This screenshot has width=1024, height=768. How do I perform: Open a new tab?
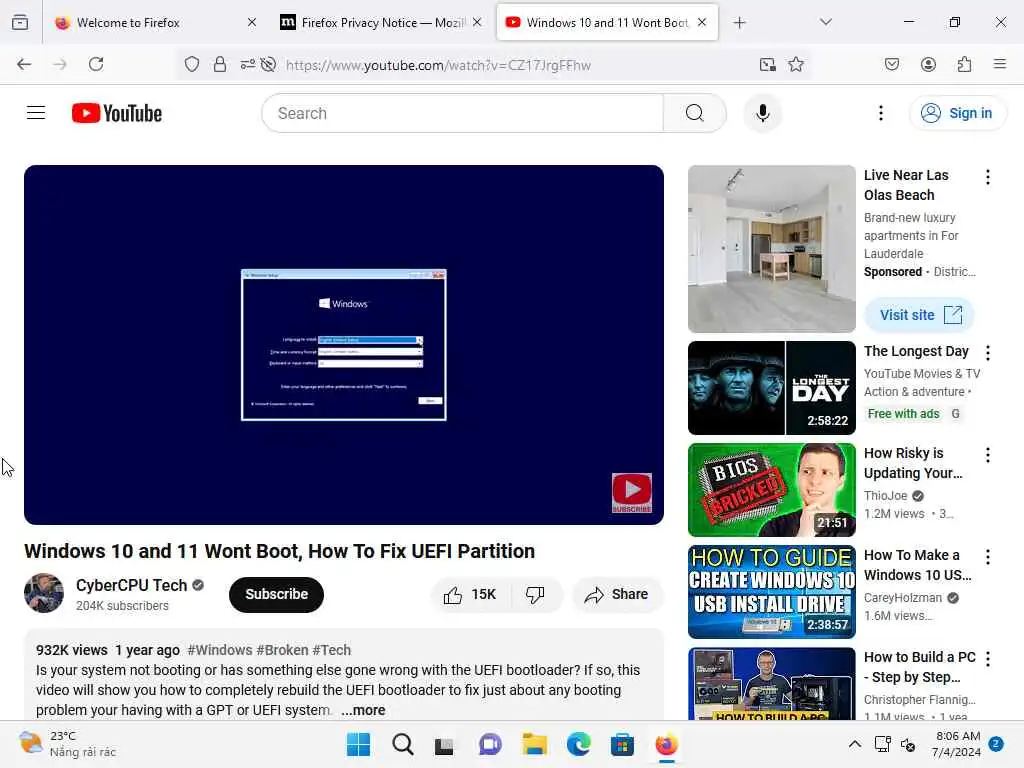click(739, 23)
